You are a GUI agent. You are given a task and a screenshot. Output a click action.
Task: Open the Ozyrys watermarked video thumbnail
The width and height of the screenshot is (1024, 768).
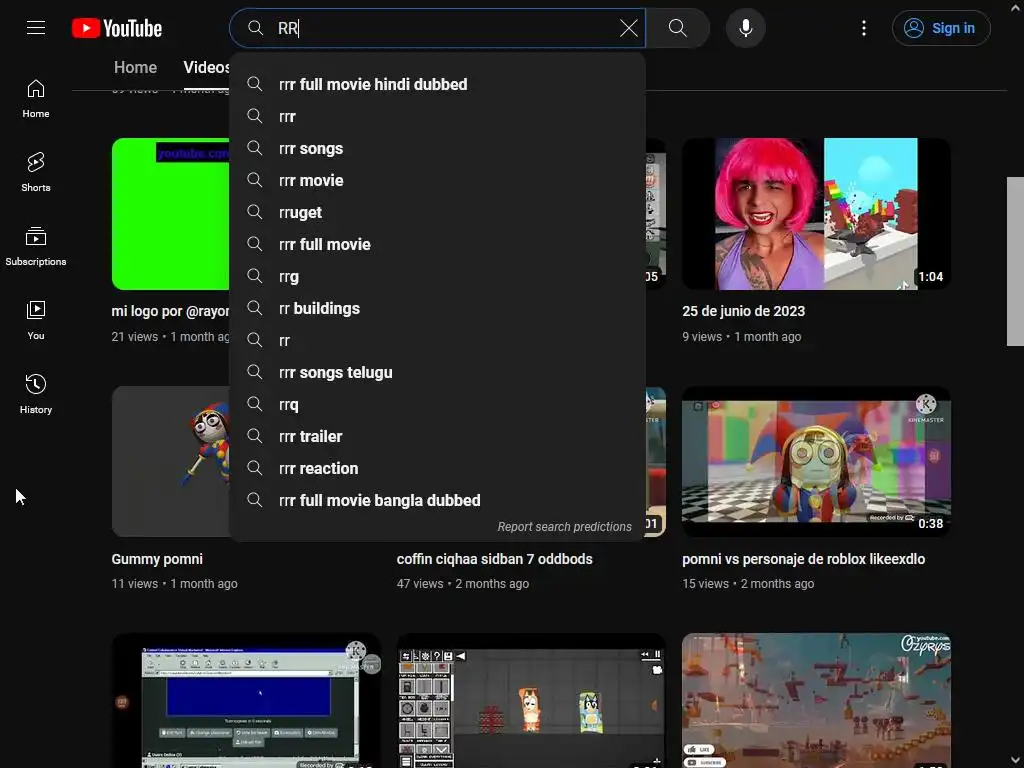[816, 701]
